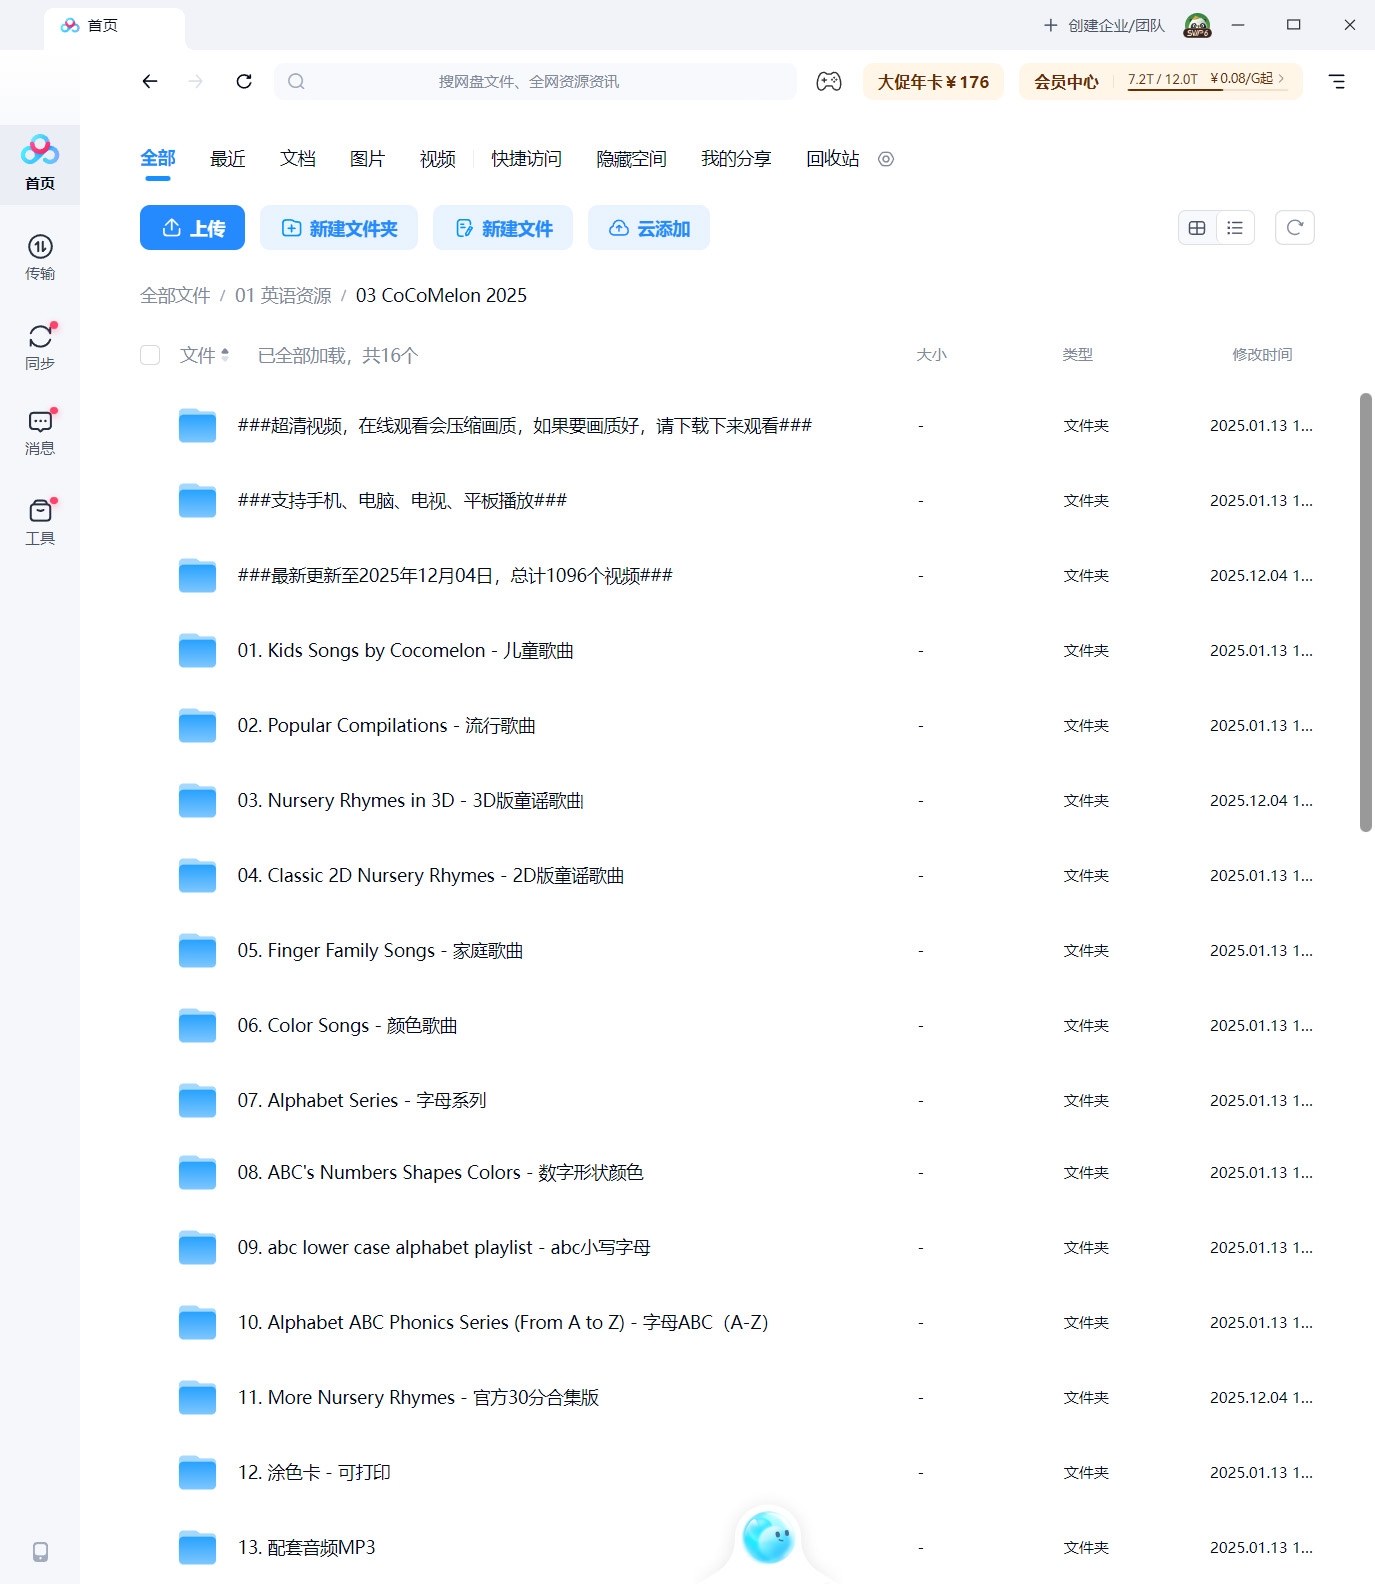Open the Messages (消息) sidebar icon

40,431
